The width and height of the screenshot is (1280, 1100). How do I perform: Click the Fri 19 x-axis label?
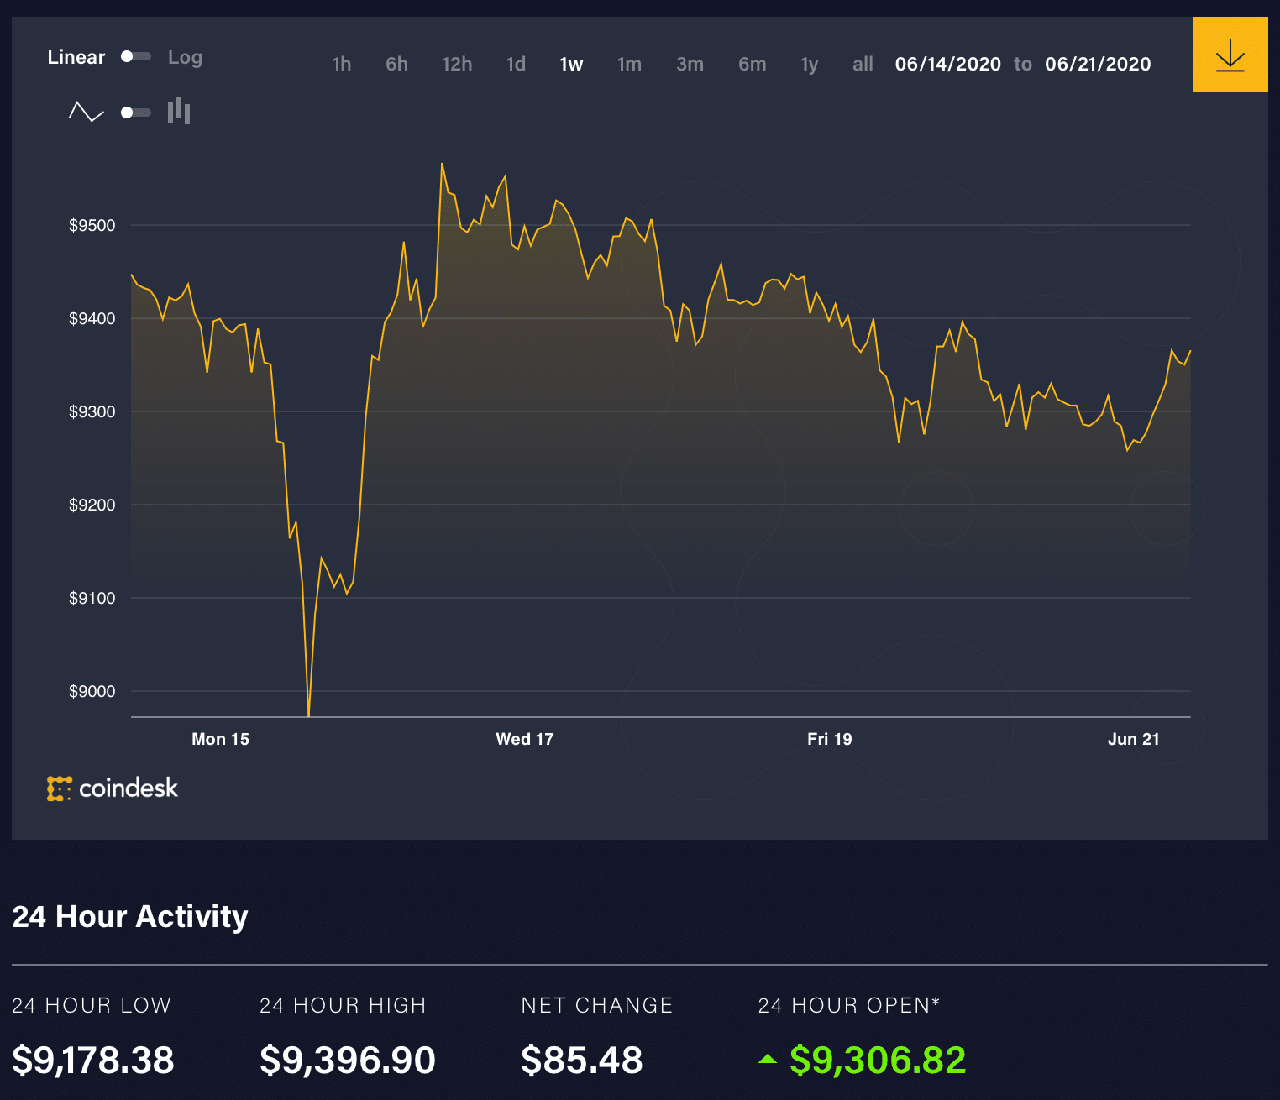click(x=830, y=739)
